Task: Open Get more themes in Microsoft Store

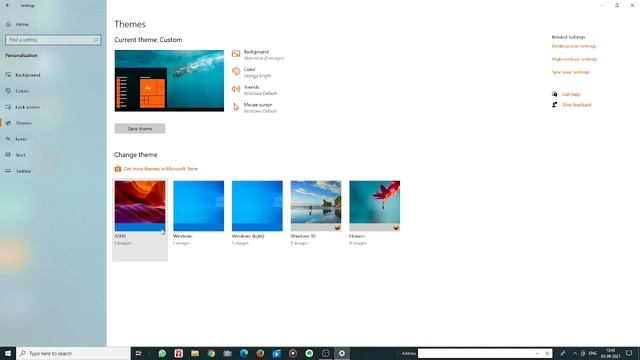Action: [x=161, y=169]
